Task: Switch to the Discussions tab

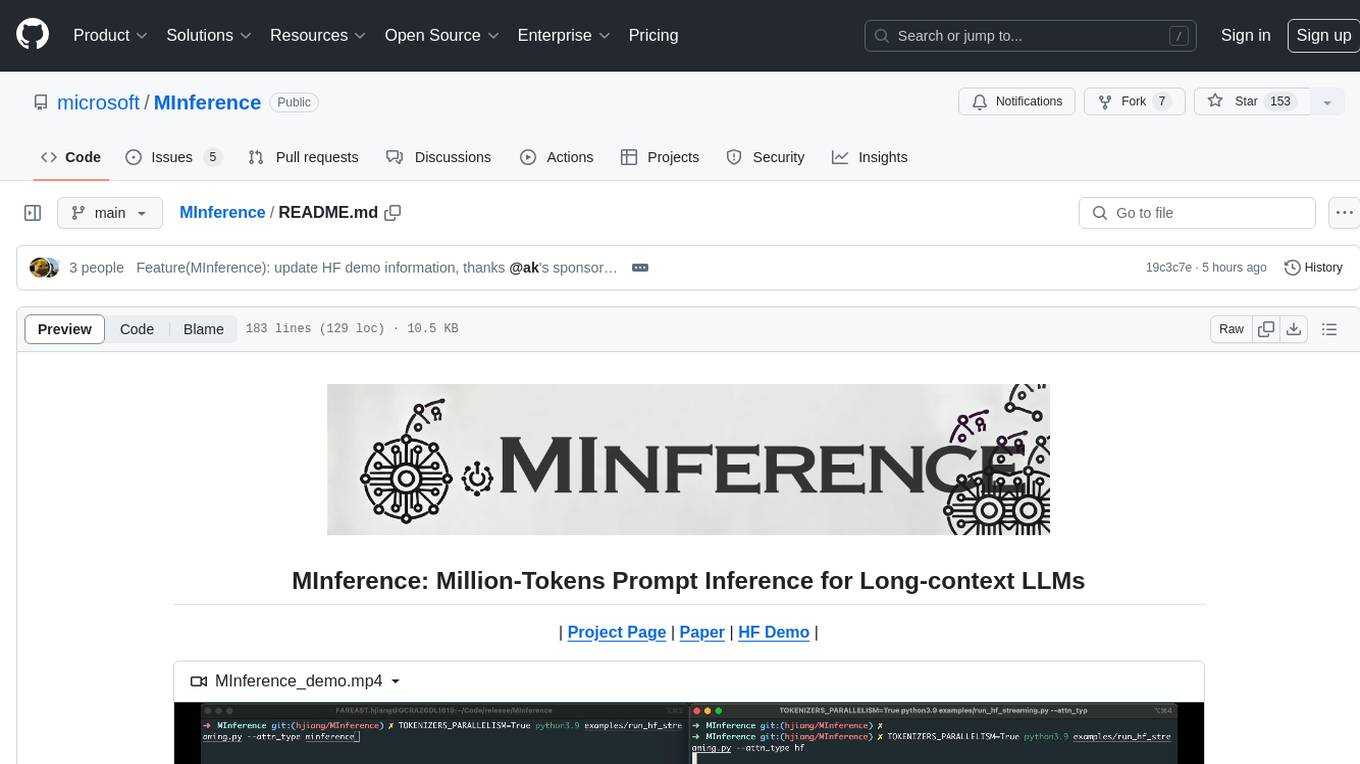Action: (x=438, y=157)
